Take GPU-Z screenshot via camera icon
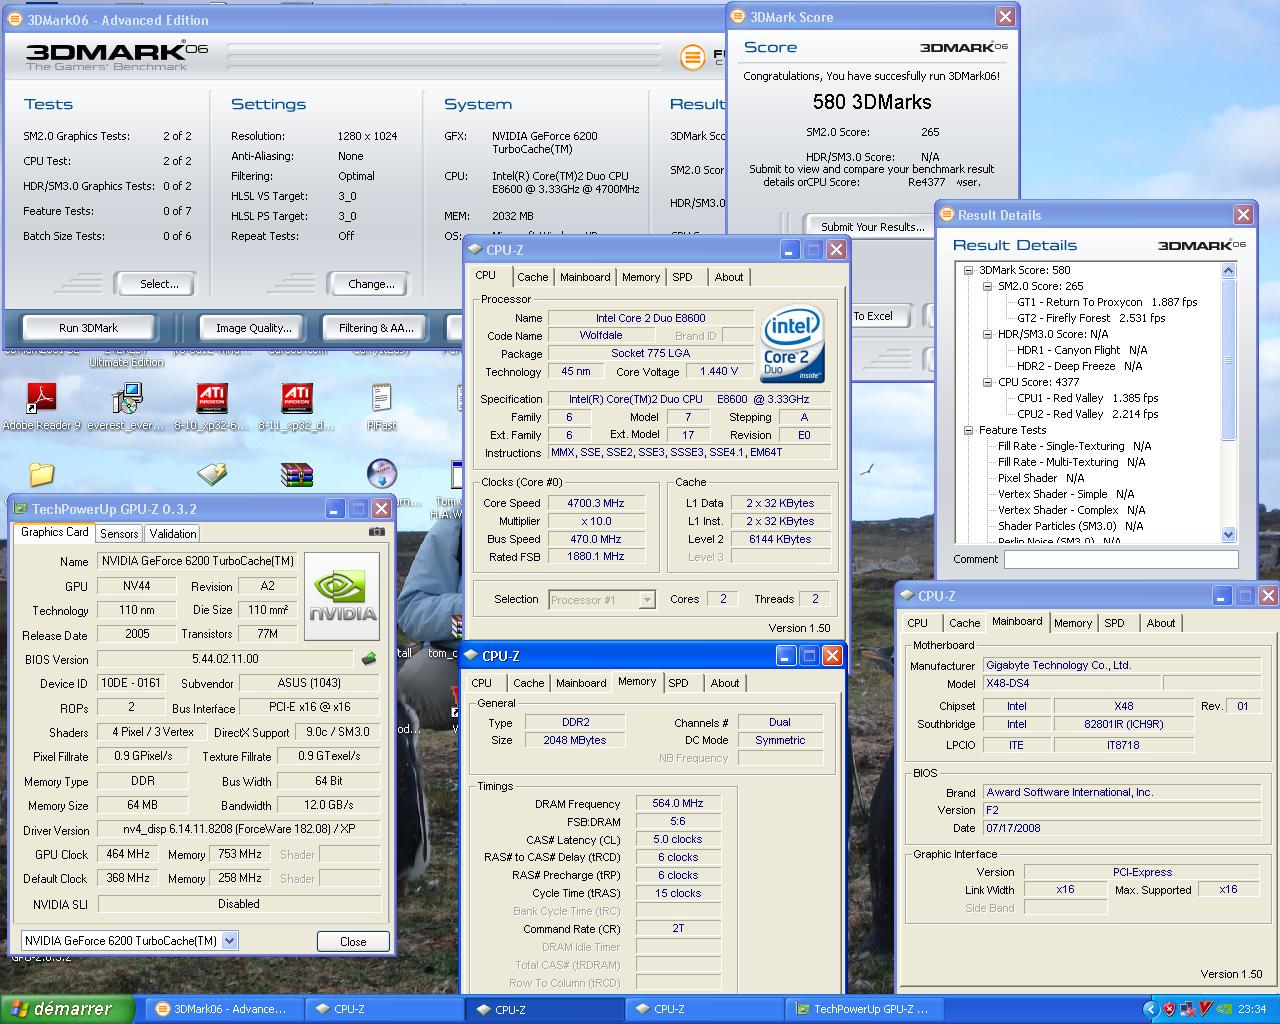 [376, 532]
